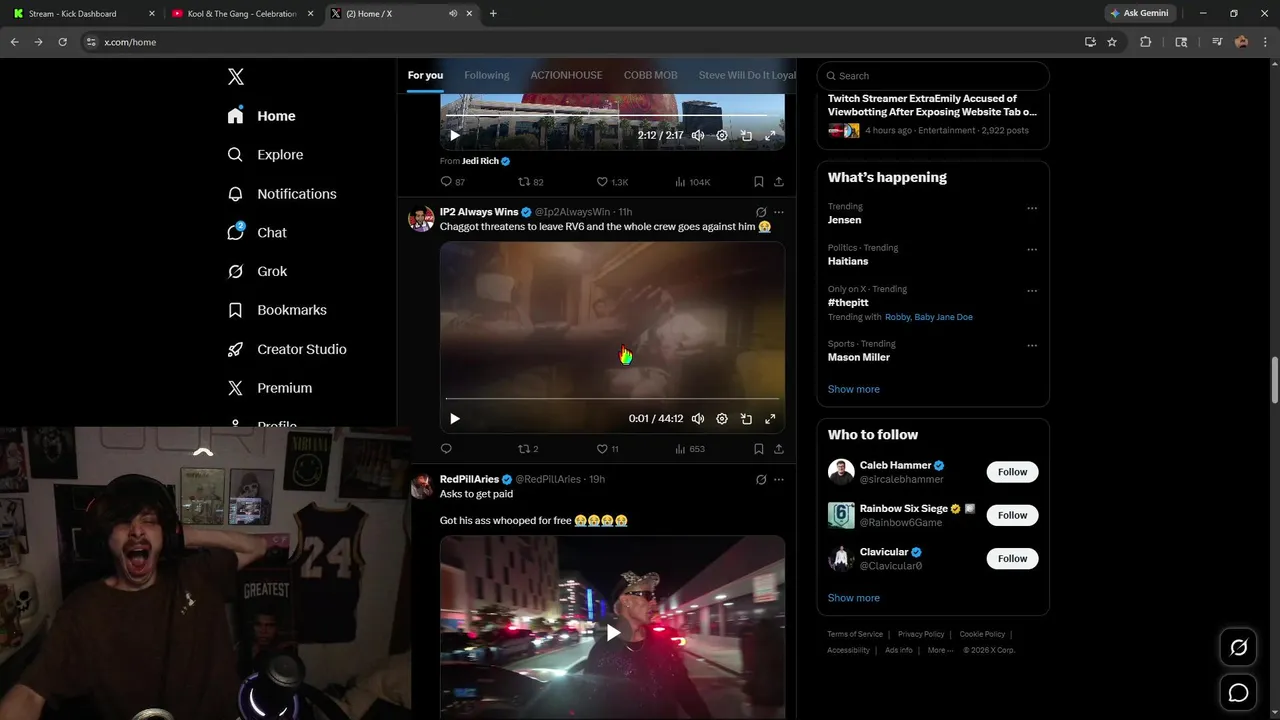1280x720 pixels.
Task: Play the 44:12 video
Action: 455,419
